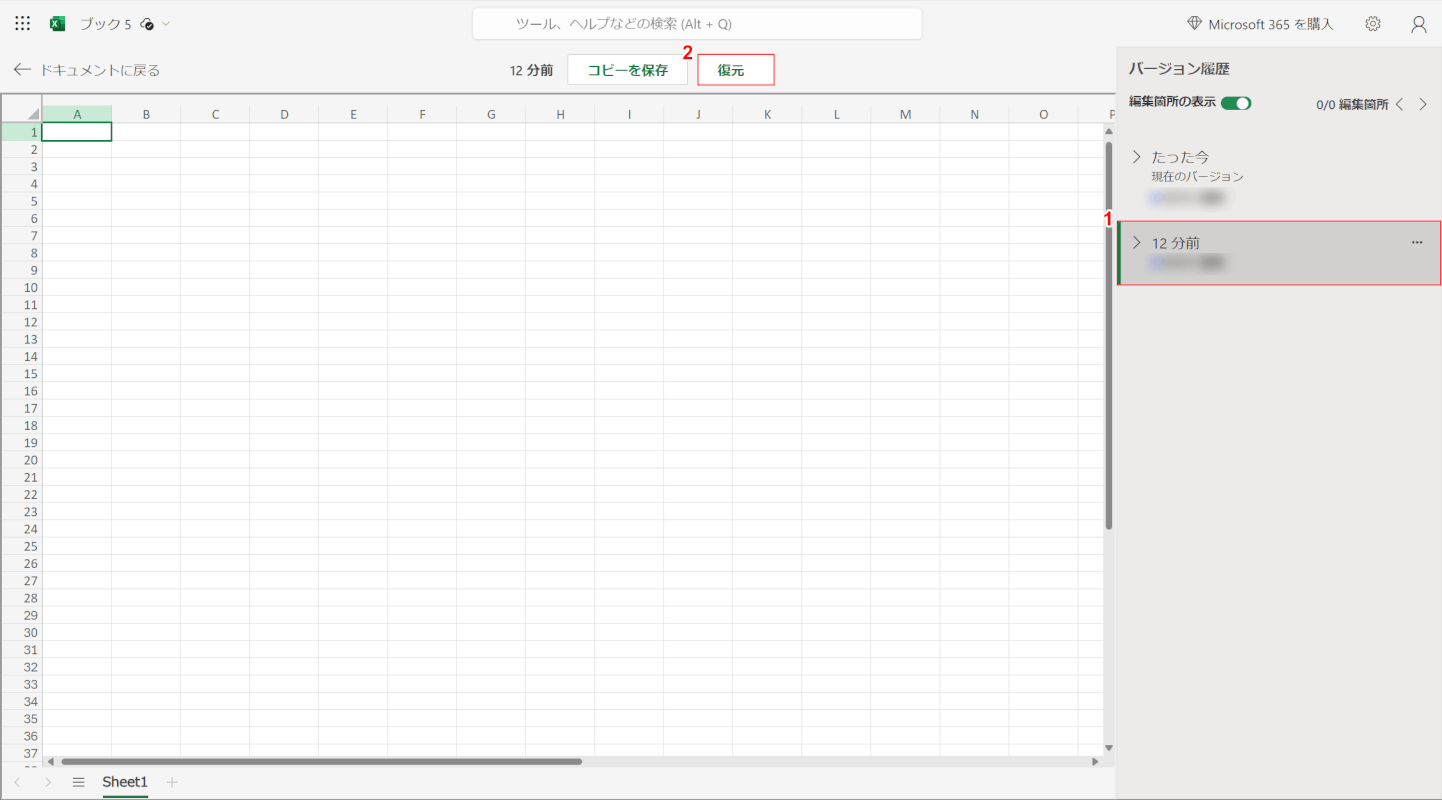The width and height of the screenshot is (1442, 800).
Task: Go back via ドキュメントに戻る
Action: 86,70
